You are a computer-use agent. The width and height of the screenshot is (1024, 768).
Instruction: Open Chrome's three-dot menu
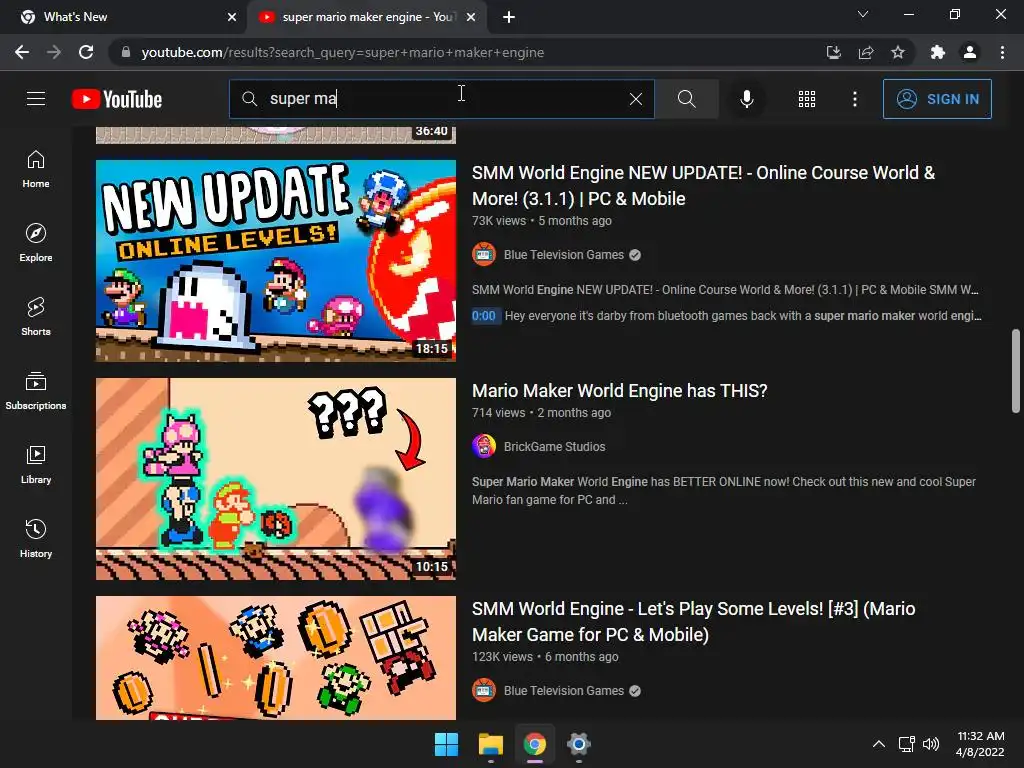[x=1002, y=52]
